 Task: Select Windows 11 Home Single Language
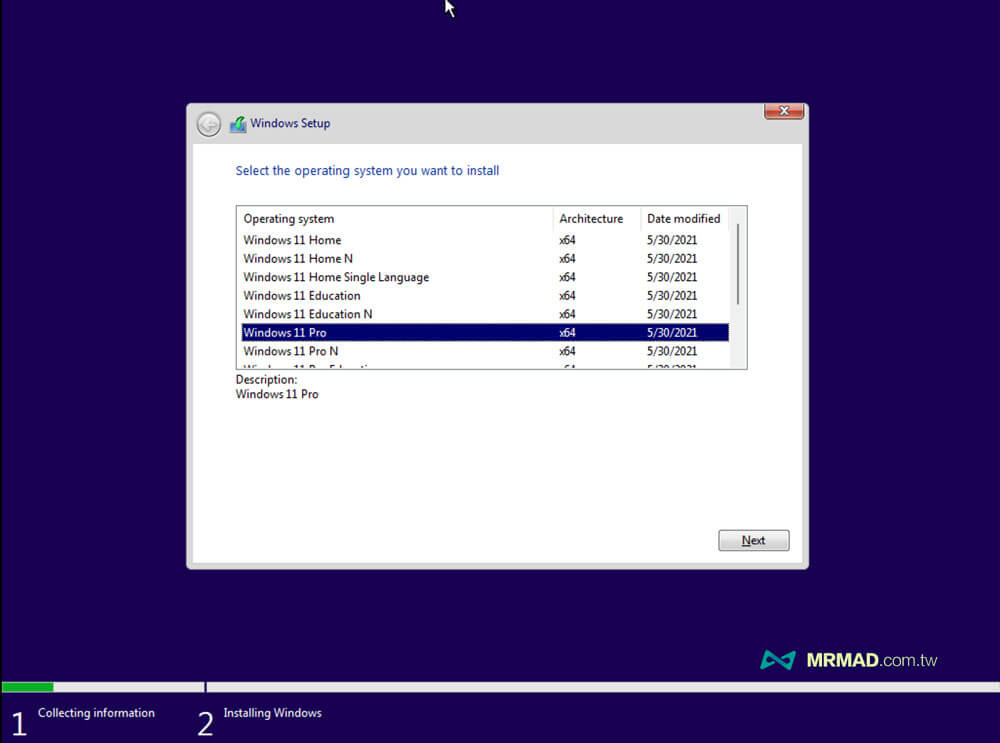485,277
